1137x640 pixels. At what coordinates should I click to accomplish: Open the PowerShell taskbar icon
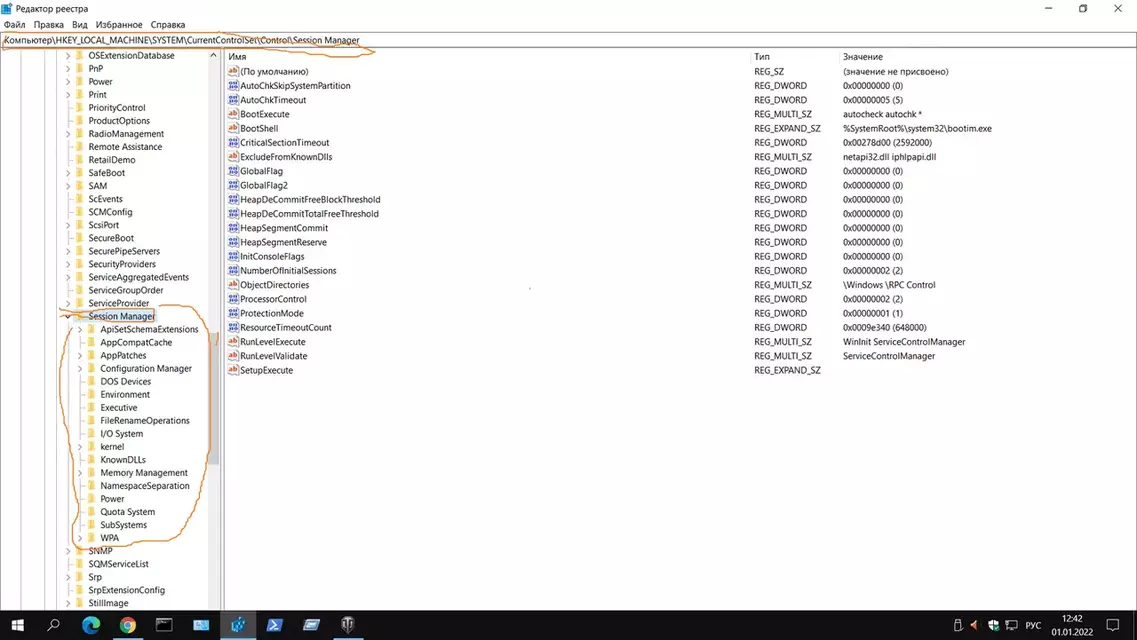[x=274, y=625]
